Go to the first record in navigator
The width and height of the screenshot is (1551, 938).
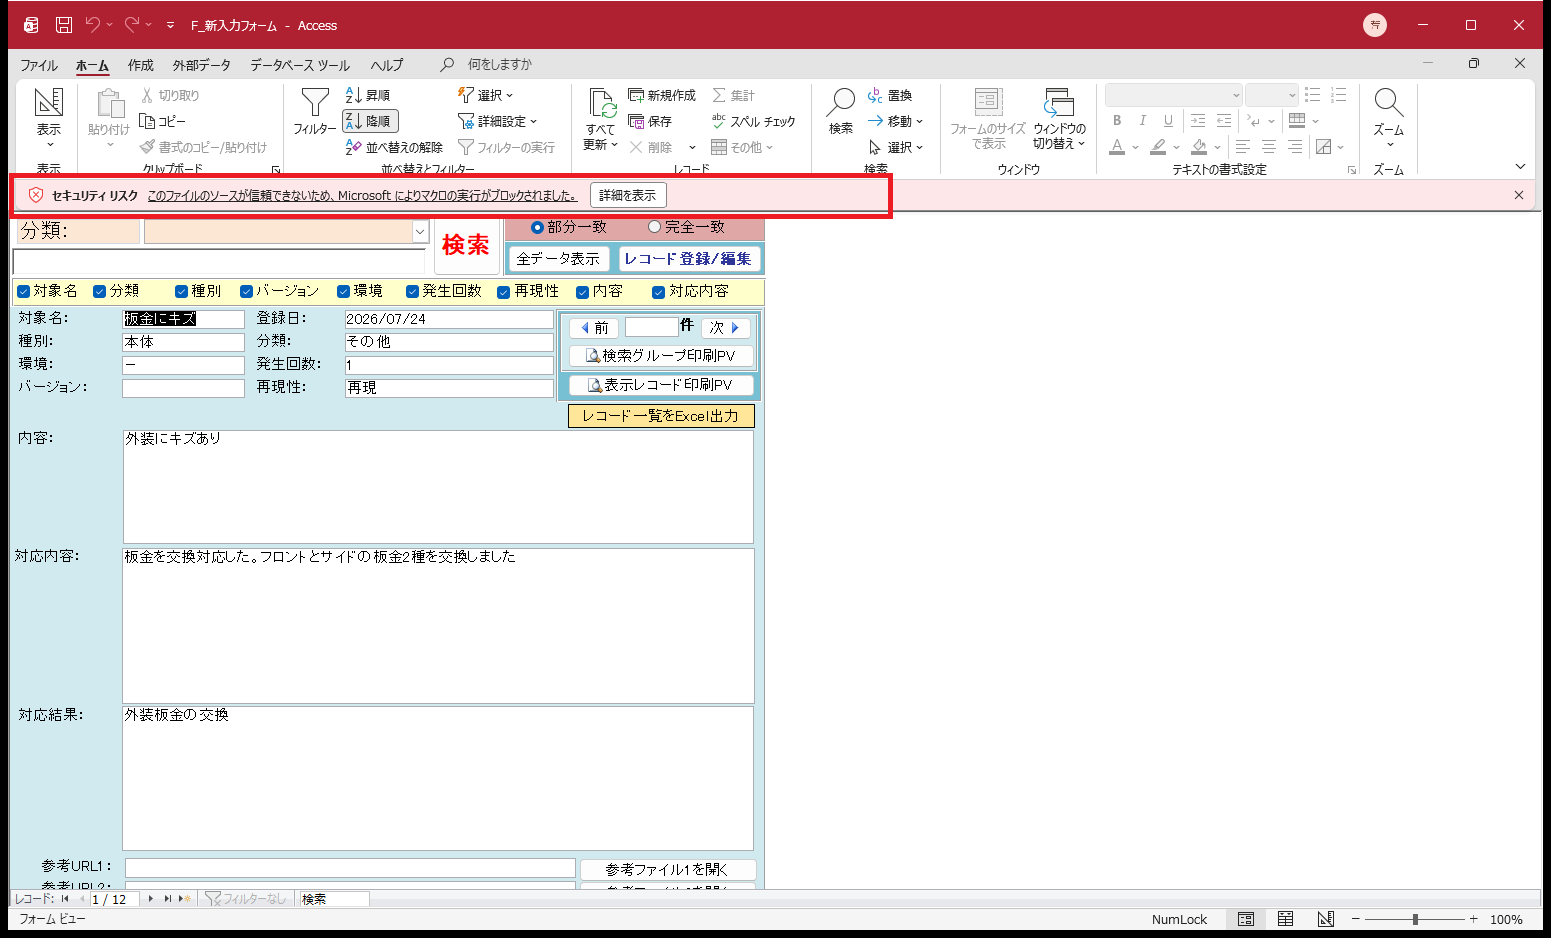coord(65,899)
